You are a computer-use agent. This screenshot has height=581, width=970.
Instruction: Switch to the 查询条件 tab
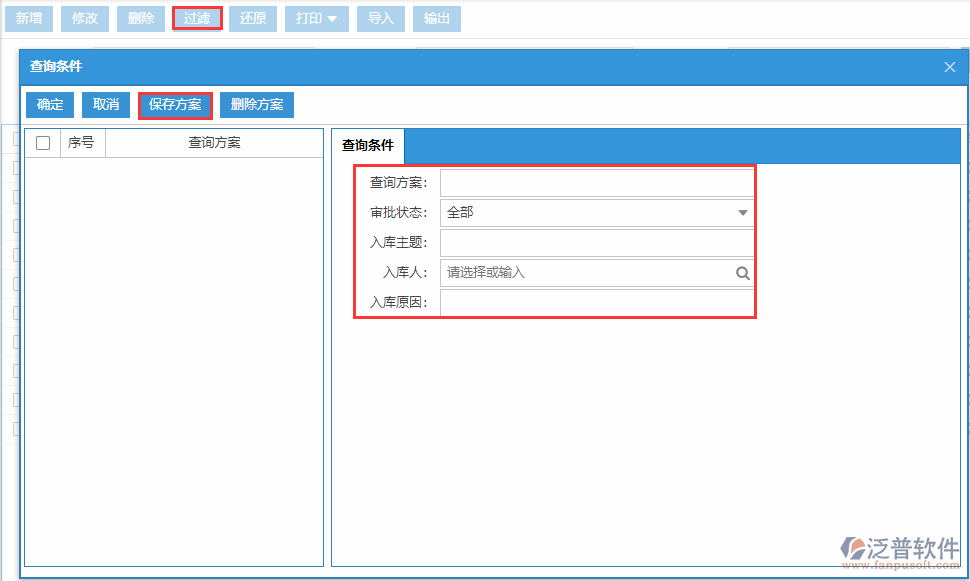(x=368, y=144)
